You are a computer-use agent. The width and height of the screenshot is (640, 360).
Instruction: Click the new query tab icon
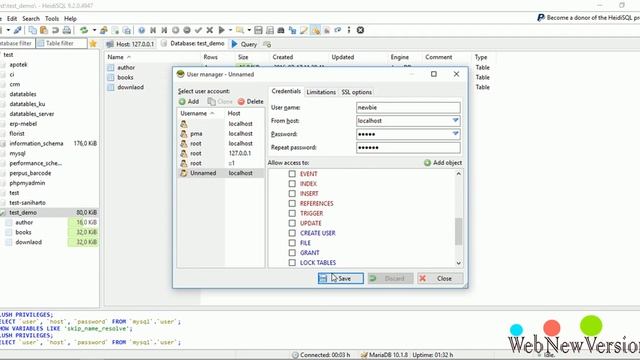point(267,44)
